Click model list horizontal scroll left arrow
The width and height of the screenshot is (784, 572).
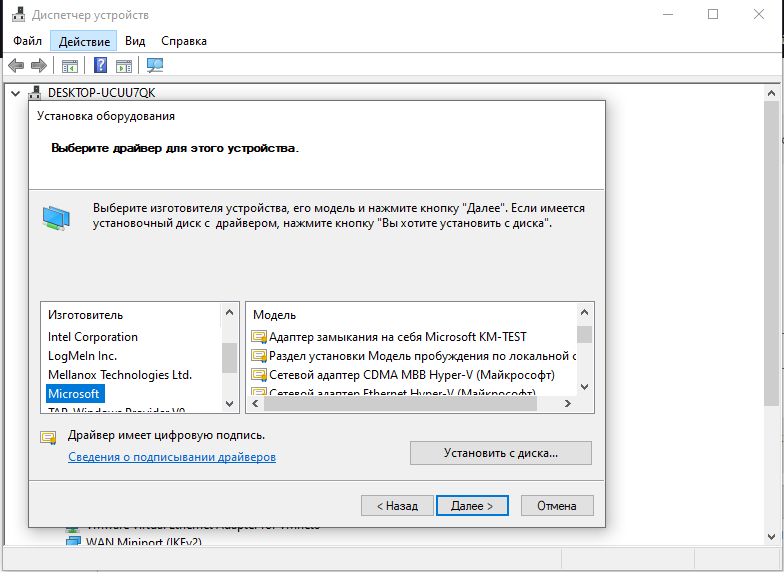point(256,404)
